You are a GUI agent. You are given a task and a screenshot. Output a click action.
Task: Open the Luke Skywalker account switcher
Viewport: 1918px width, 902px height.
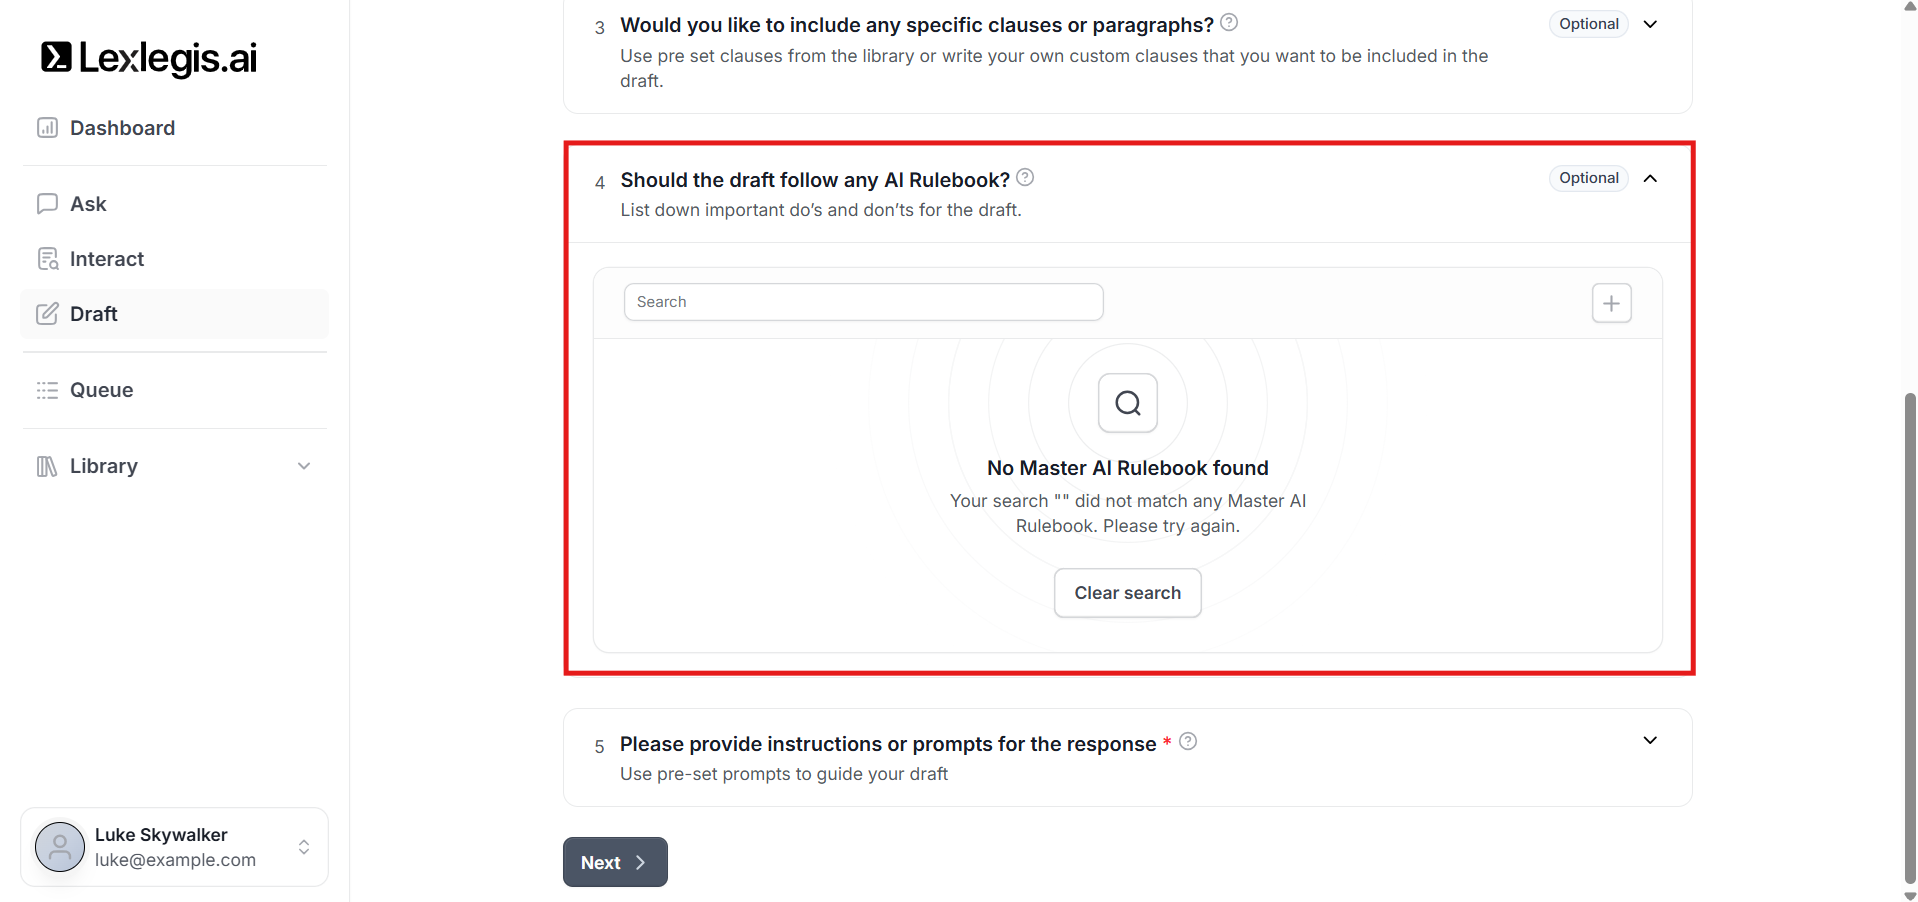tap(304, 847)
